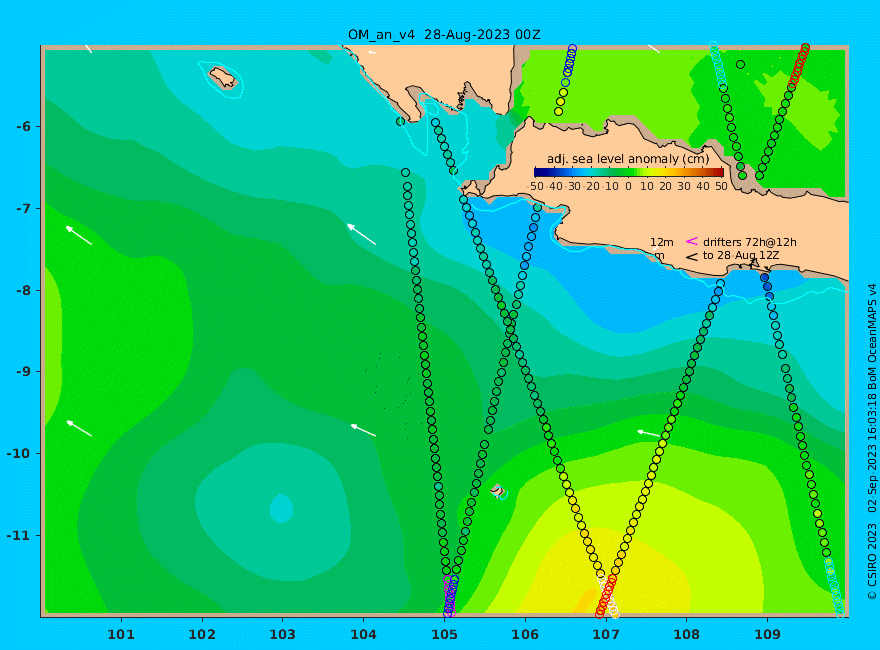Click the tiny island near 105.7°E, 10.5°S

pos(497,490)
